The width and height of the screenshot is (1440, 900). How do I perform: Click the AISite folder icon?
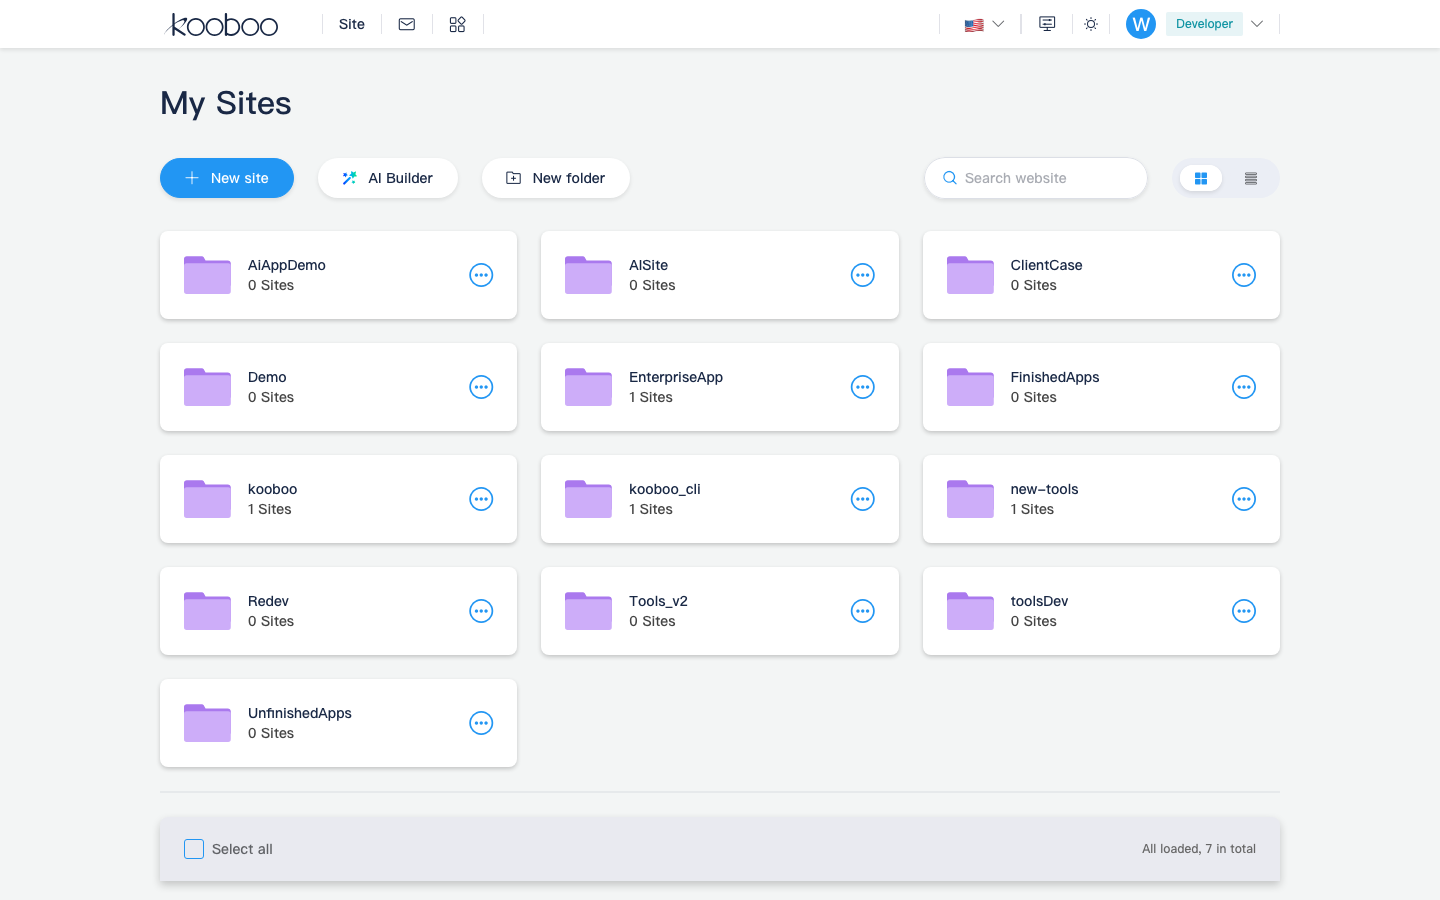pyautogui.click(x=589, y=275)
